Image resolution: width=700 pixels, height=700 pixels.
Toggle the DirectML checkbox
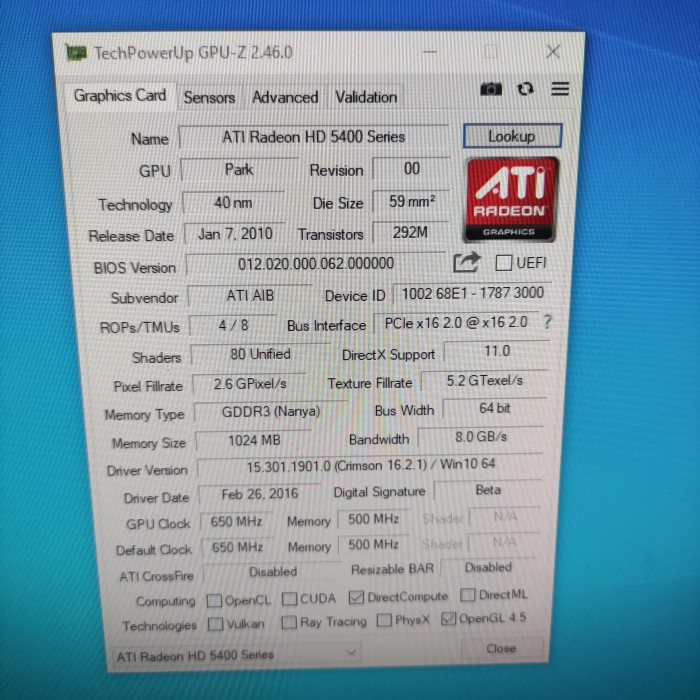click(x=467, y=595)
